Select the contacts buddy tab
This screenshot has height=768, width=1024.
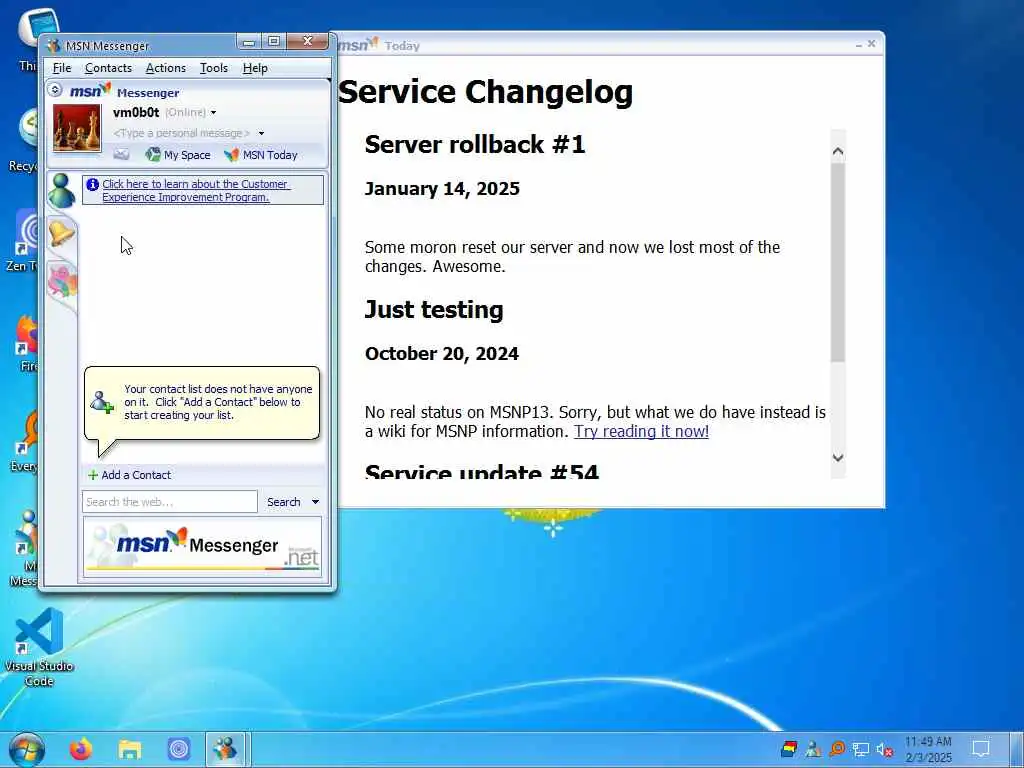coord(61,191)
